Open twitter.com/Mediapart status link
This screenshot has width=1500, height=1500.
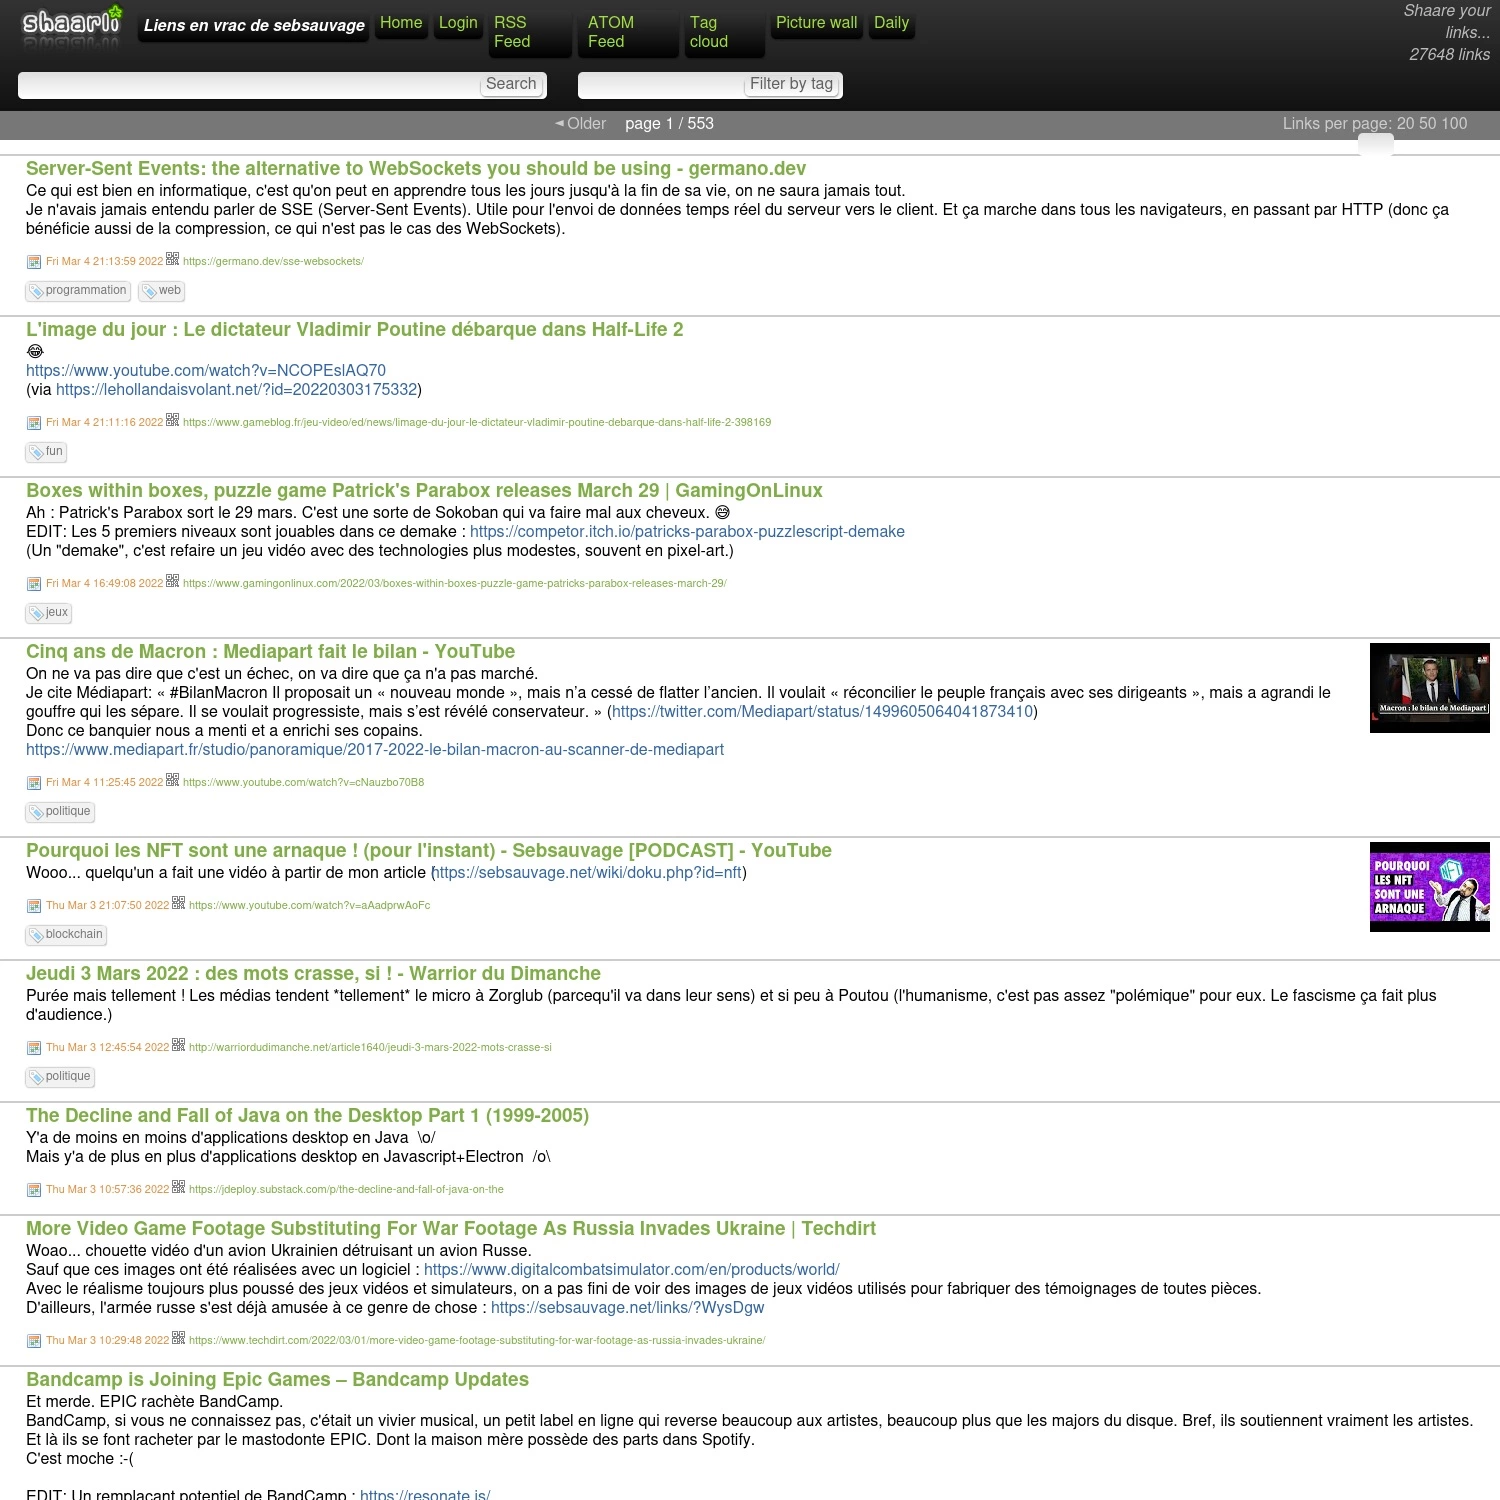[x=822, y=712]
